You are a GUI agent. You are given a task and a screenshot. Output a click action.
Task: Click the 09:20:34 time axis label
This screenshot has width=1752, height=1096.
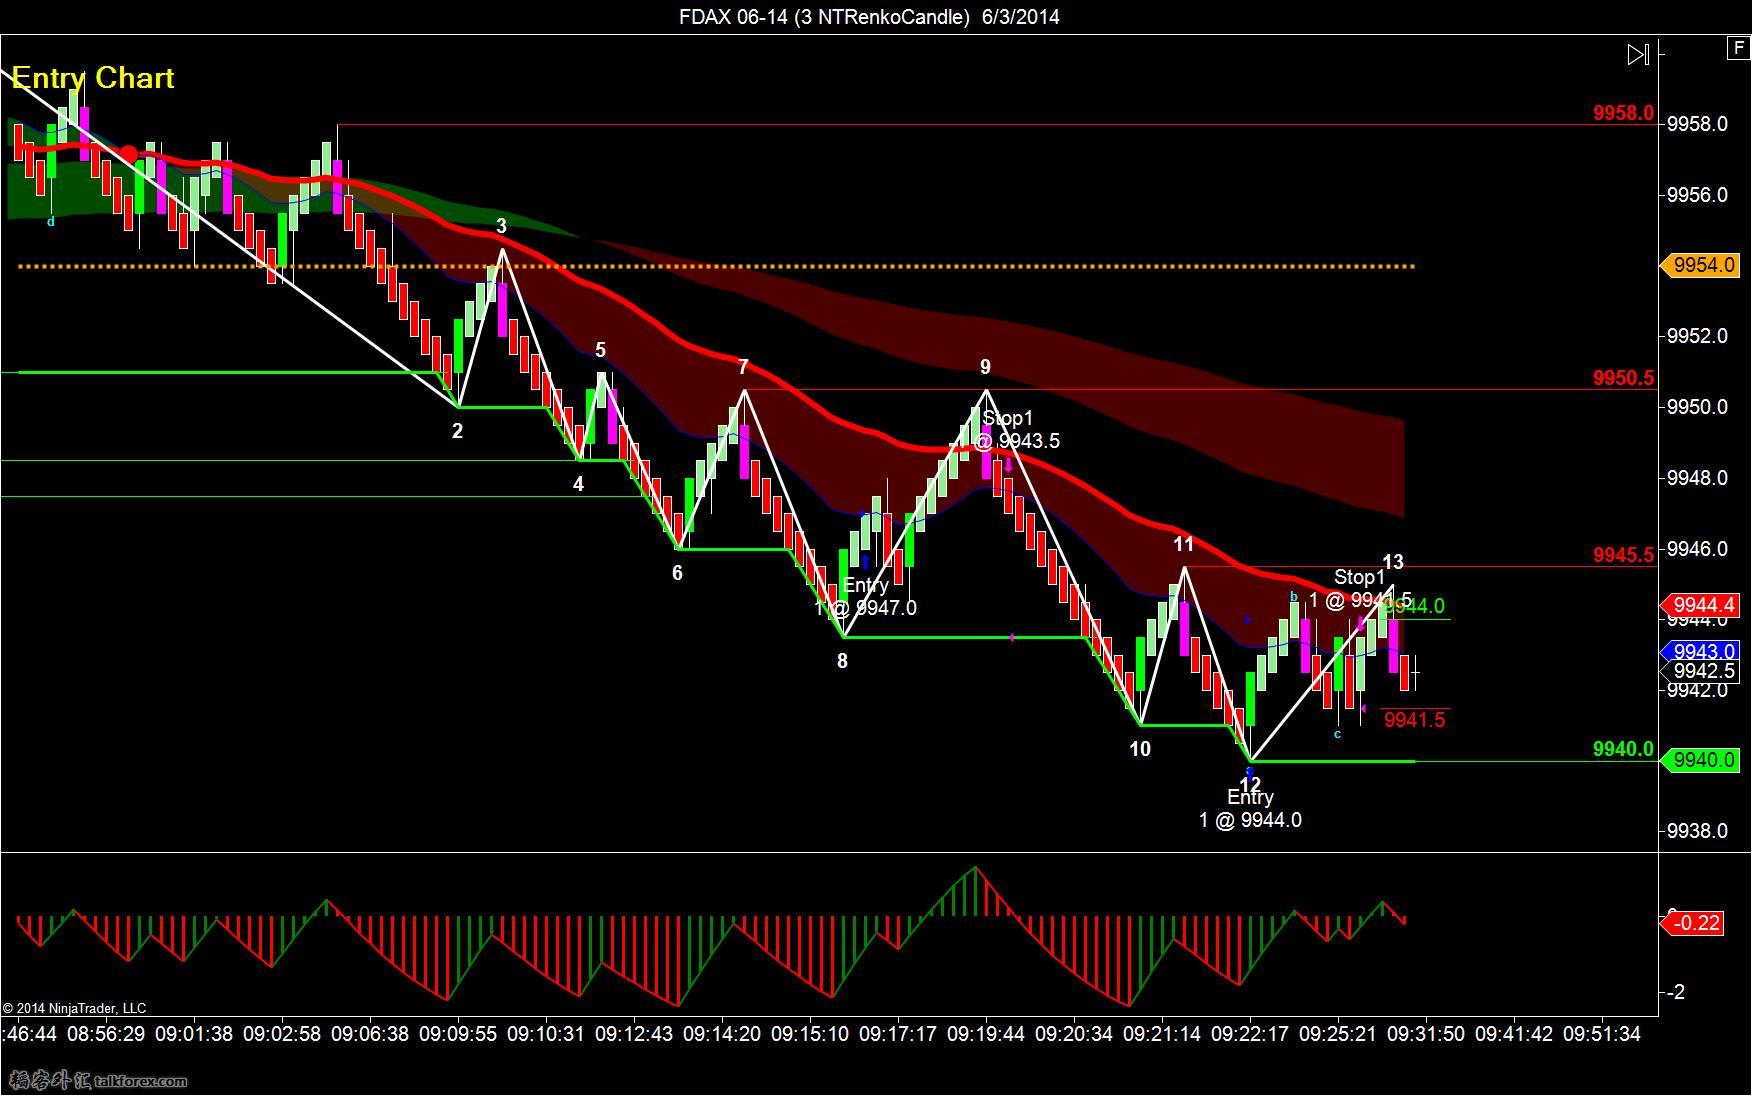(x=1074, y=1034)
